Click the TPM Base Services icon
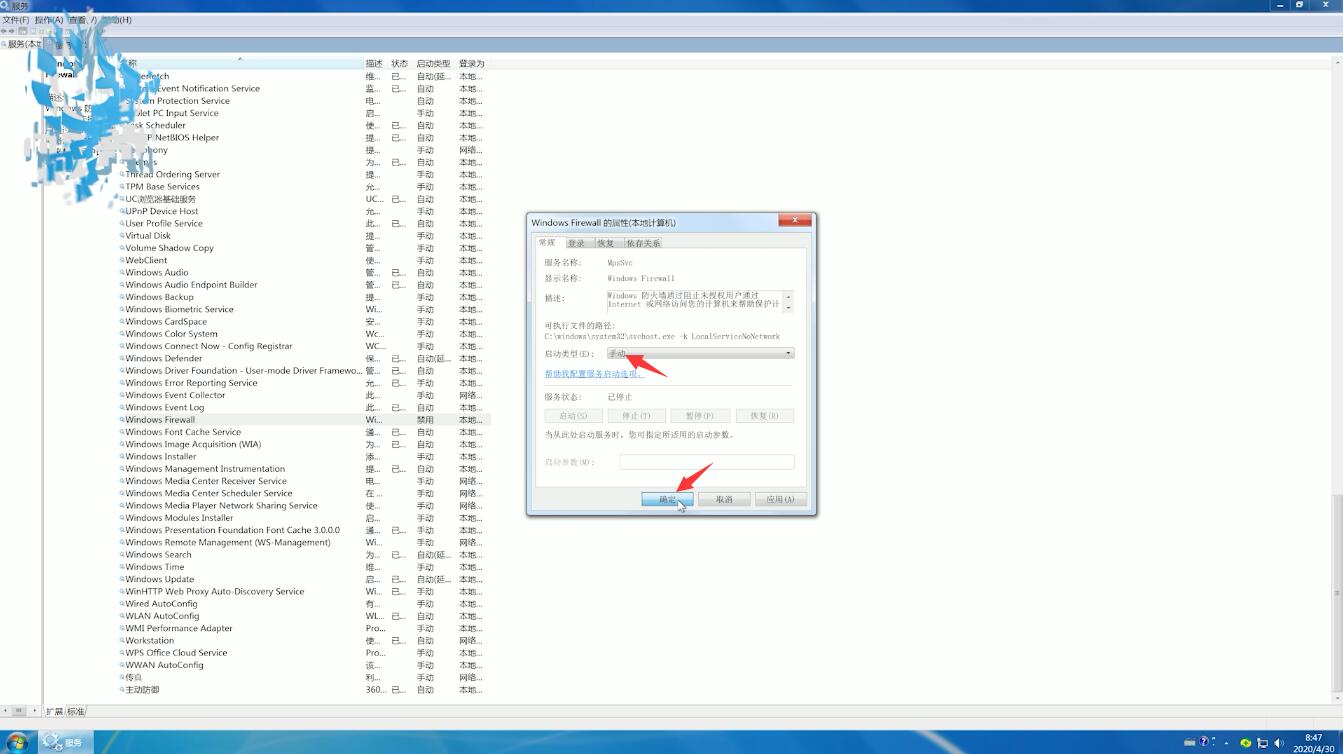1343x754 pixels. coord(122,187)
